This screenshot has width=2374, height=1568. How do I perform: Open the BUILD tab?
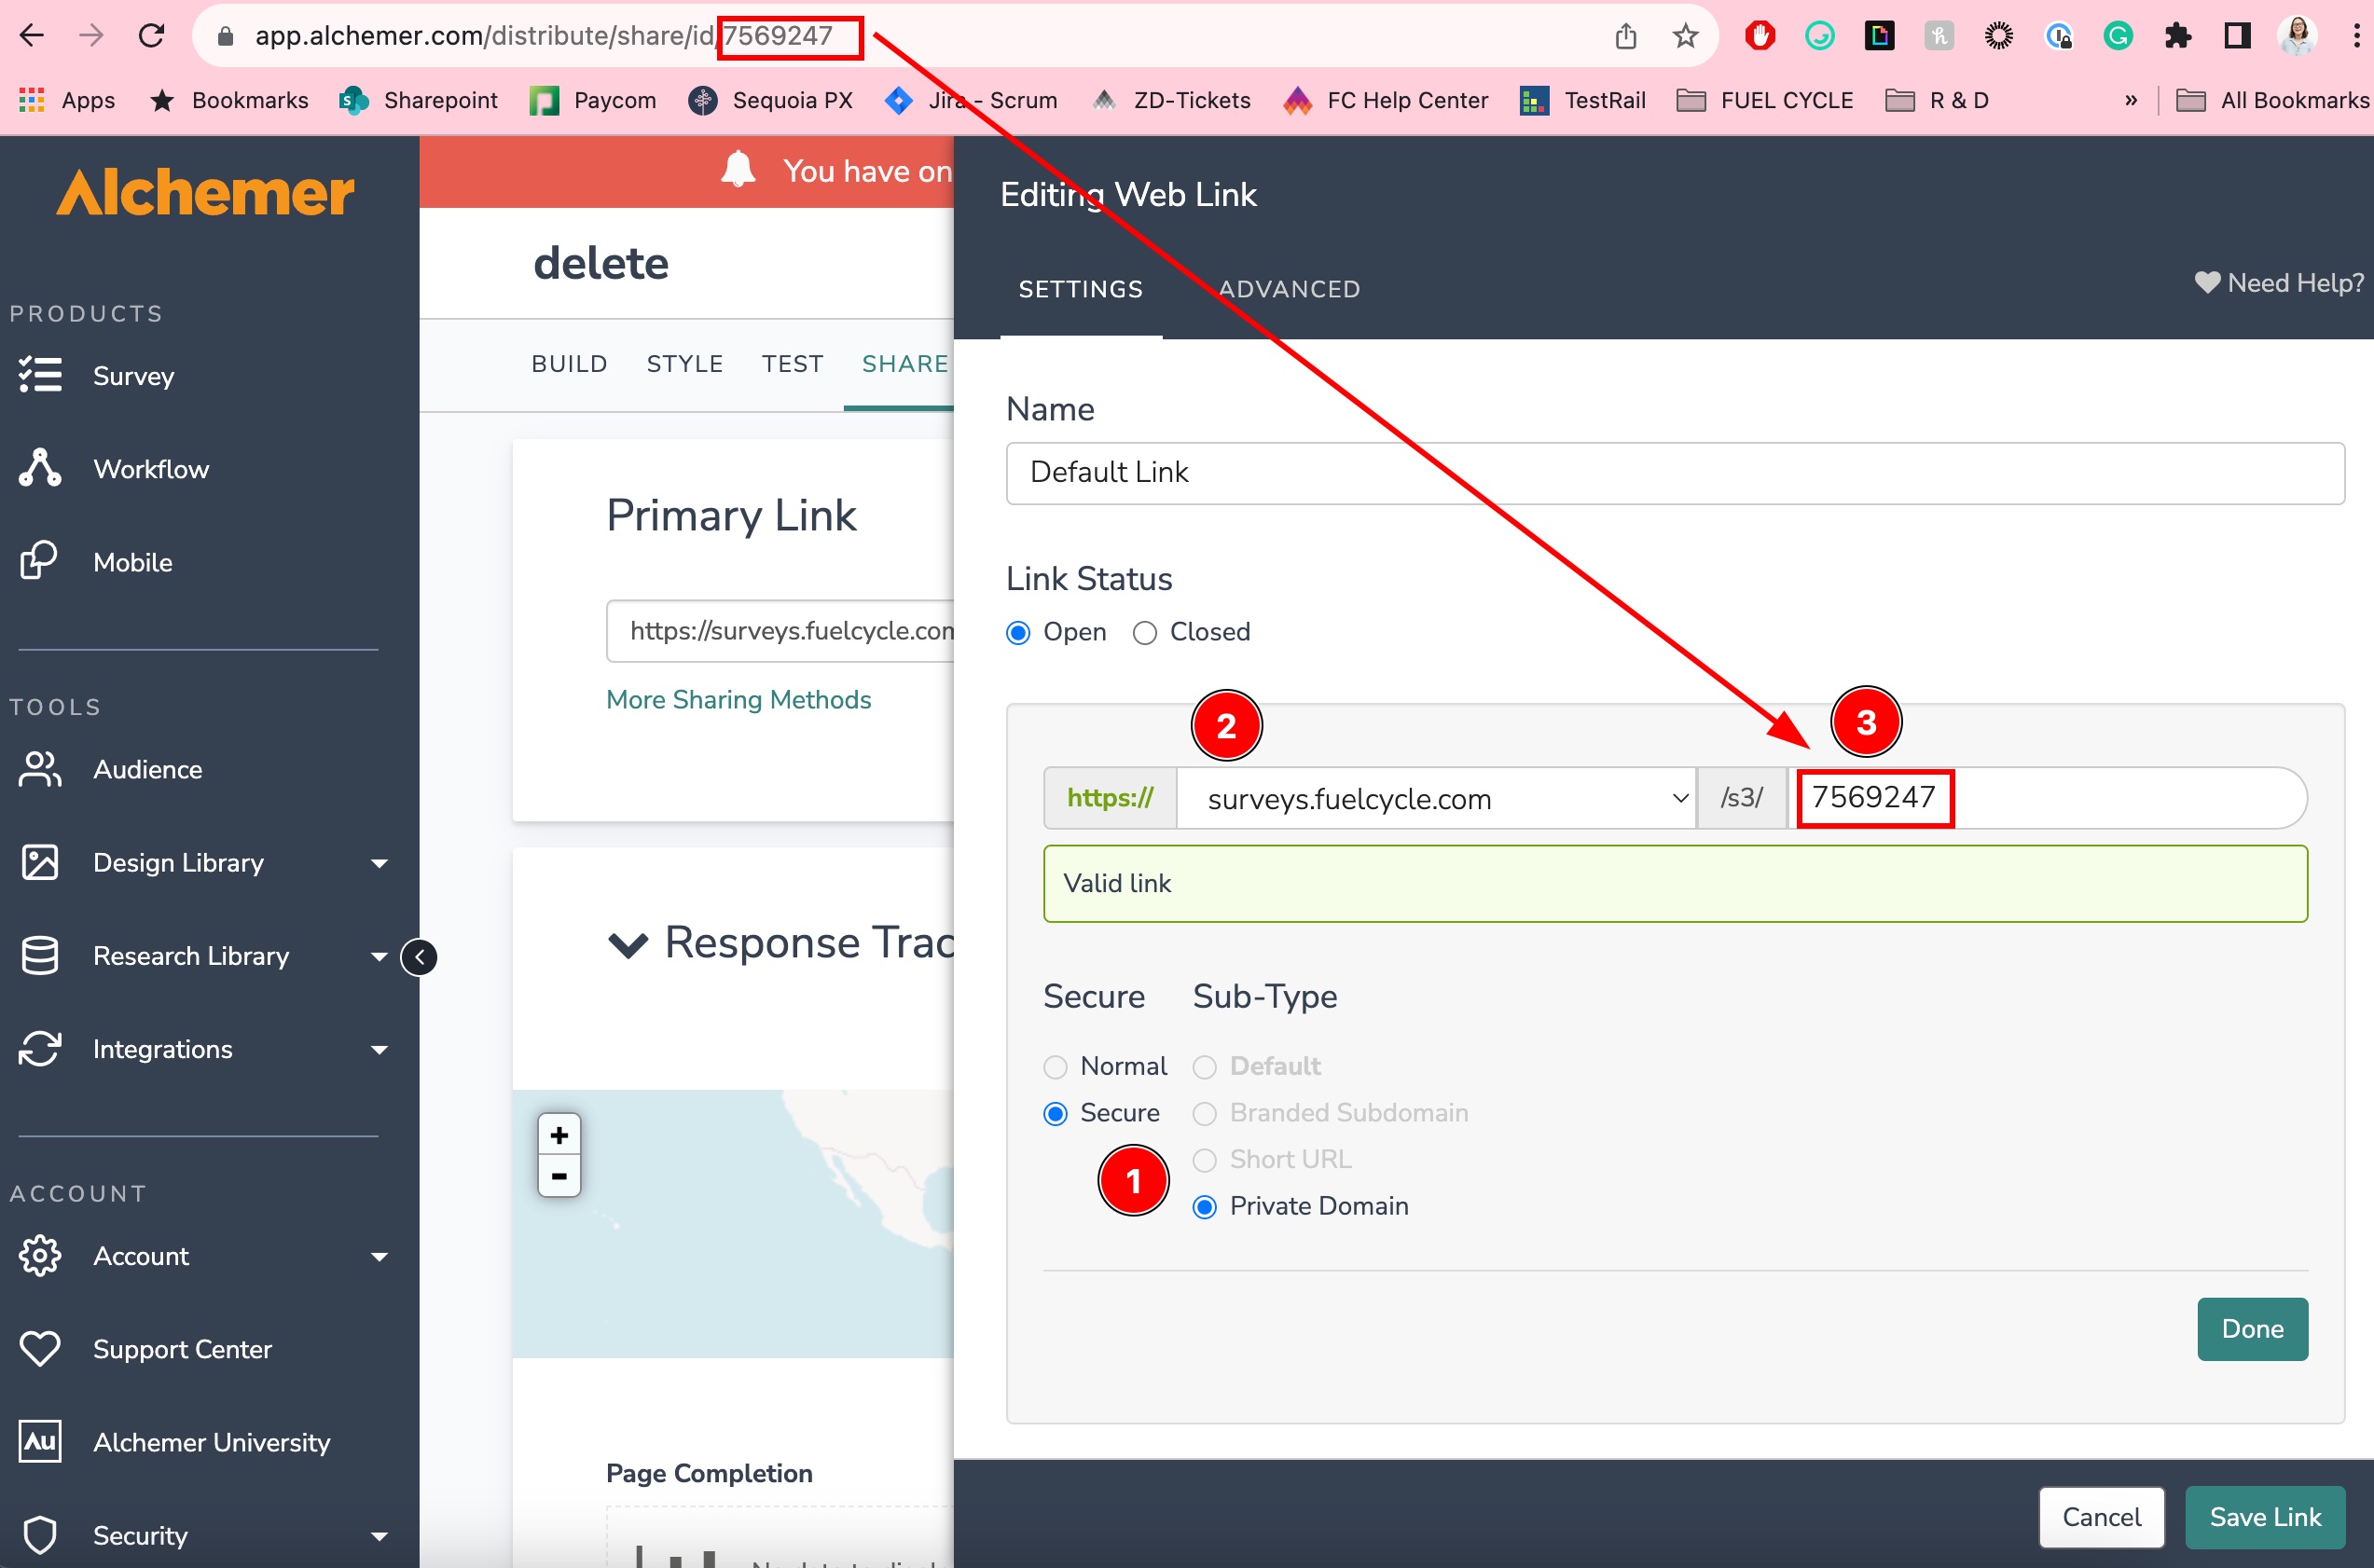coord(569,364)
